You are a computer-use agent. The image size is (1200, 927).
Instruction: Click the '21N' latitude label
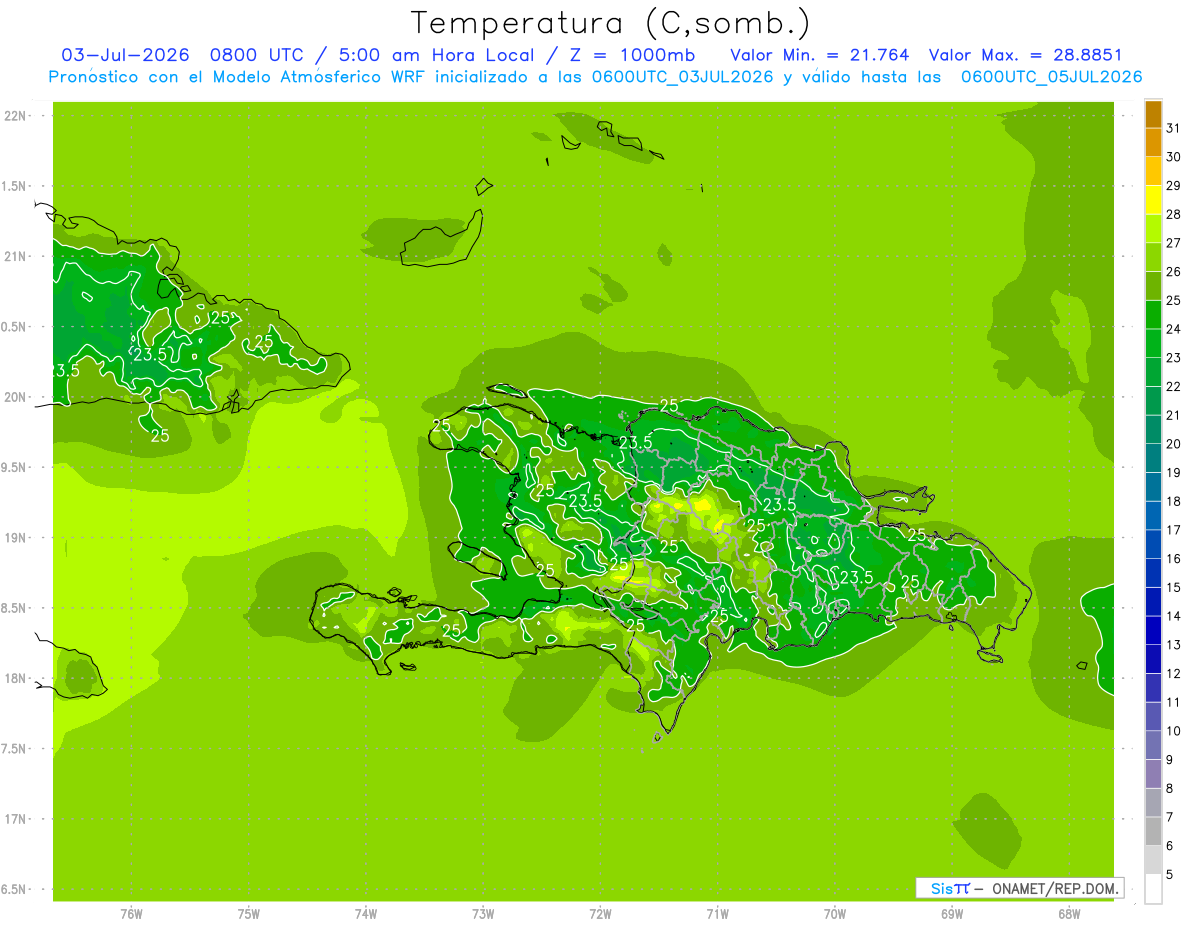pos(15,257)
